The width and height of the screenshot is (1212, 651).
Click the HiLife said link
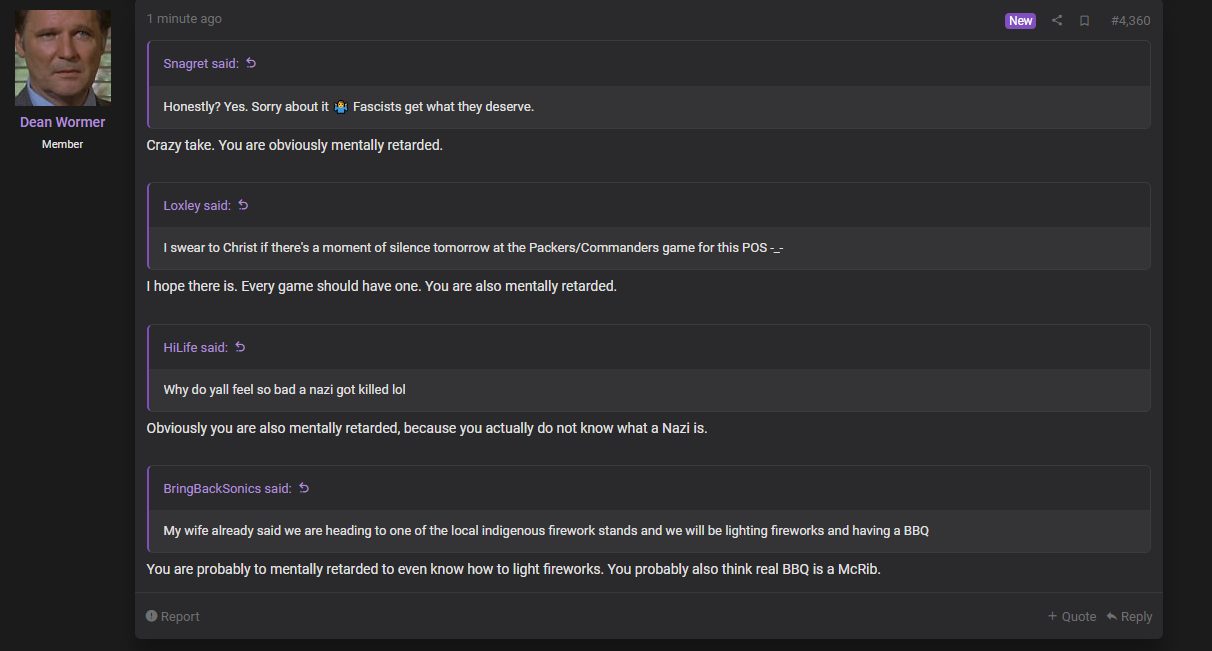196,347
